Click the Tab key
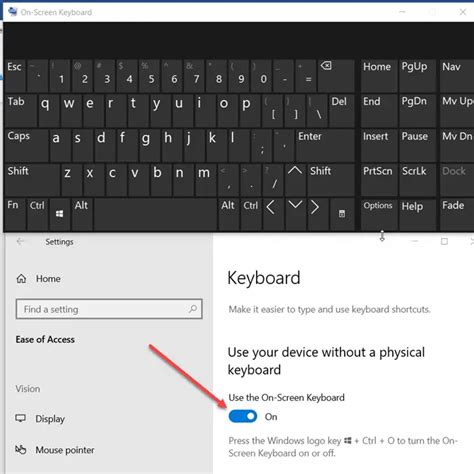 click(21, 110)
